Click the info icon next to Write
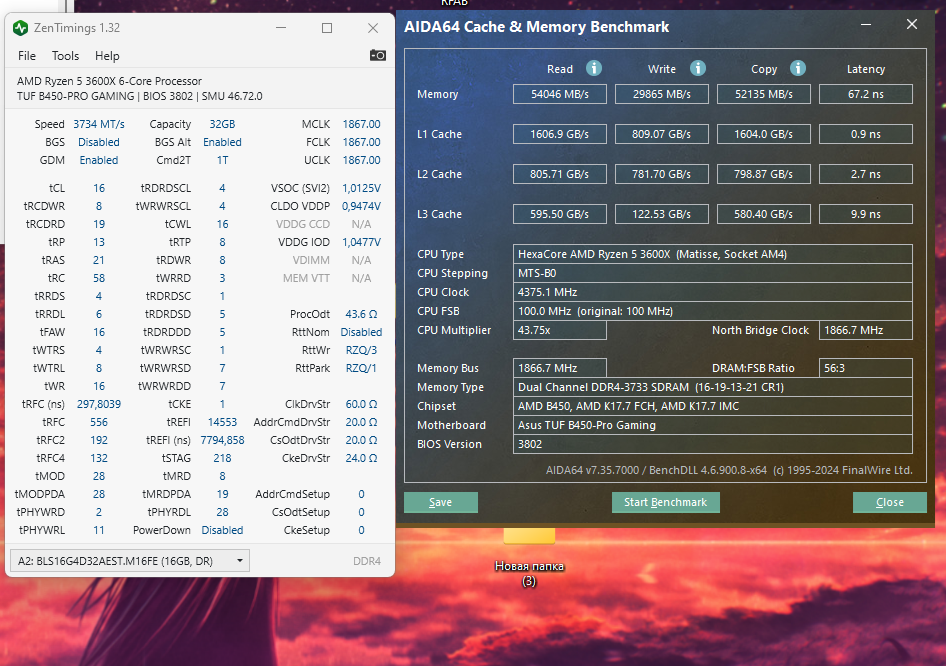The width and height of the screenshot is (946, 666). 698,68
